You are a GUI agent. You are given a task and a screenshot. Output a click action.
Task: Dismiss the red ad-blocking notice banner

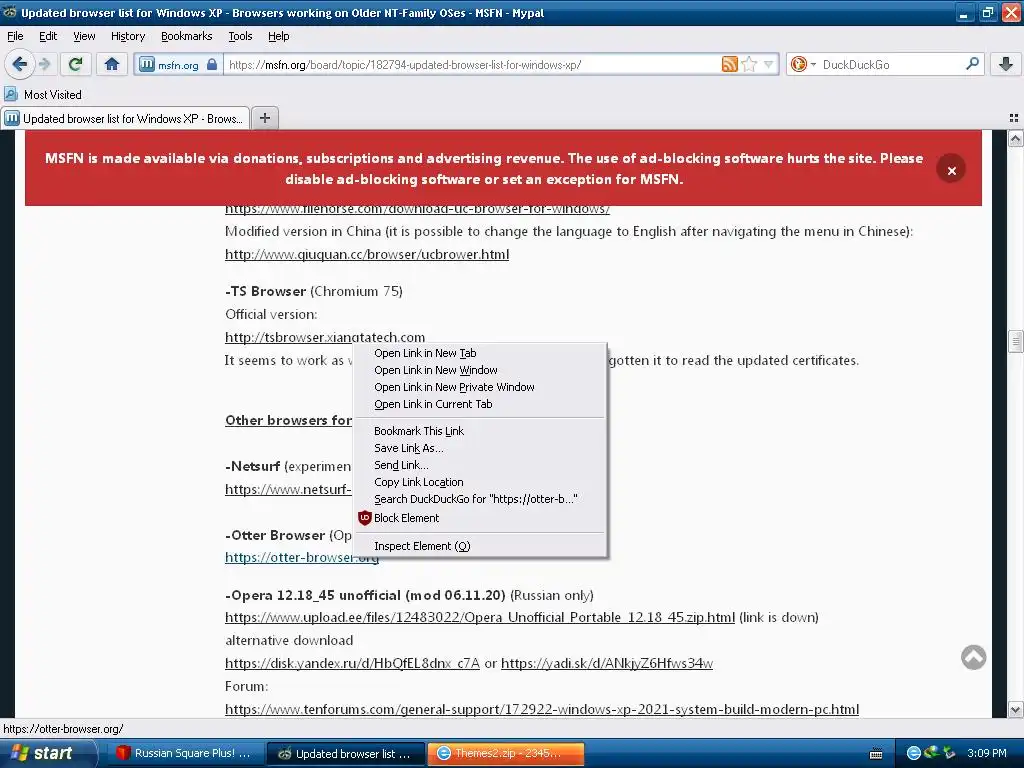[x=951, y=170]
